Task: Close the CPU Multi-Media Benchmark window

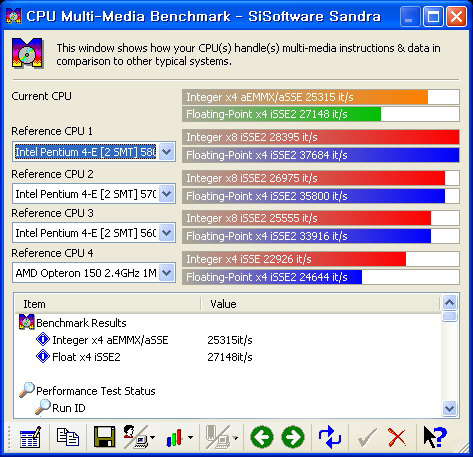Action: 456,16
